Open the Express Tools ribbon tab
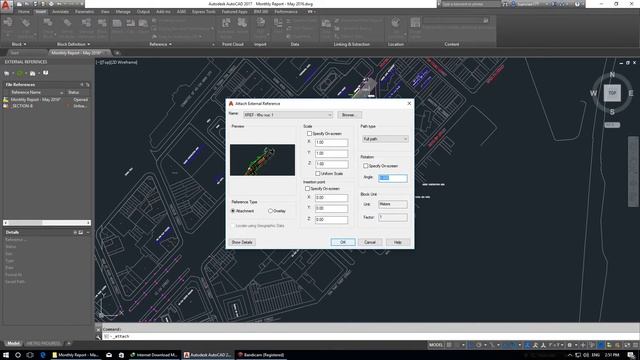The width and height of the screenshot is (640, 360). pos(203,12)
